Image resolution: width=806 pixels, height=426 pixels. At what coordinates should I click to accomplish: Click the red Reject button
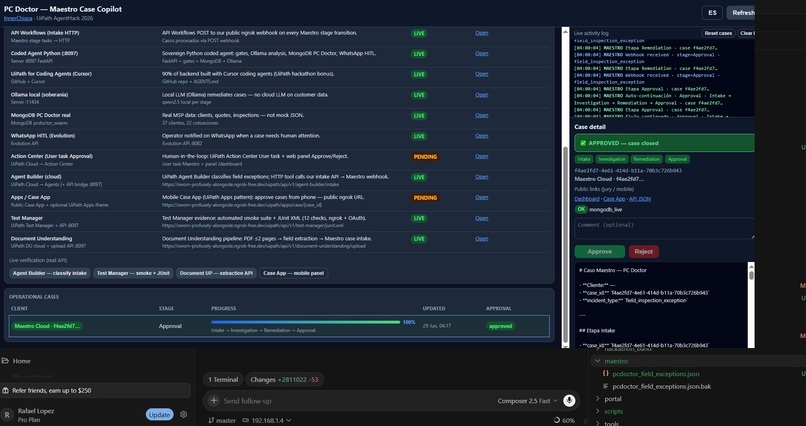point(644,251)
